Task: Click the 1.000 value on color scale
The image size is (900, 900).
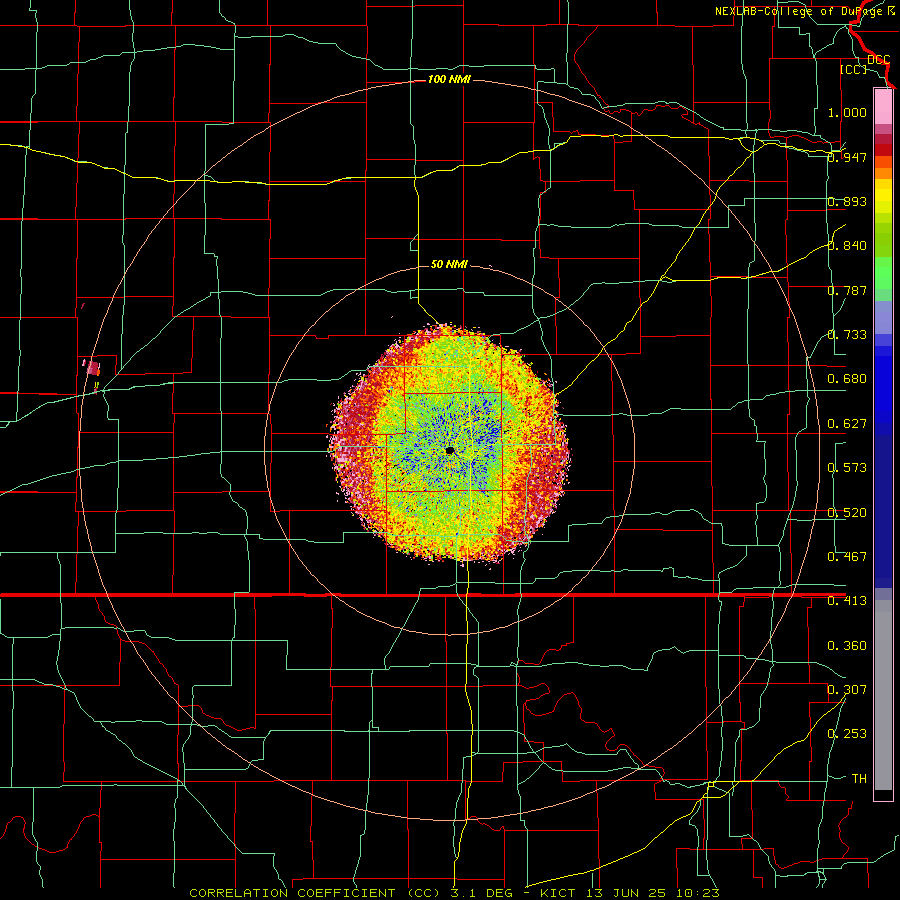Action: point(847,112)
